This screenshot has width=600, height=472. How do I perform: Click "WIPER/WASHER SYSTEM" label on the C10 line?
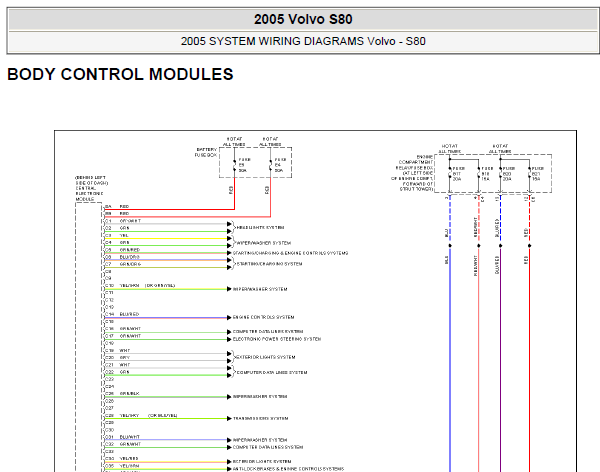pos(260,289)
